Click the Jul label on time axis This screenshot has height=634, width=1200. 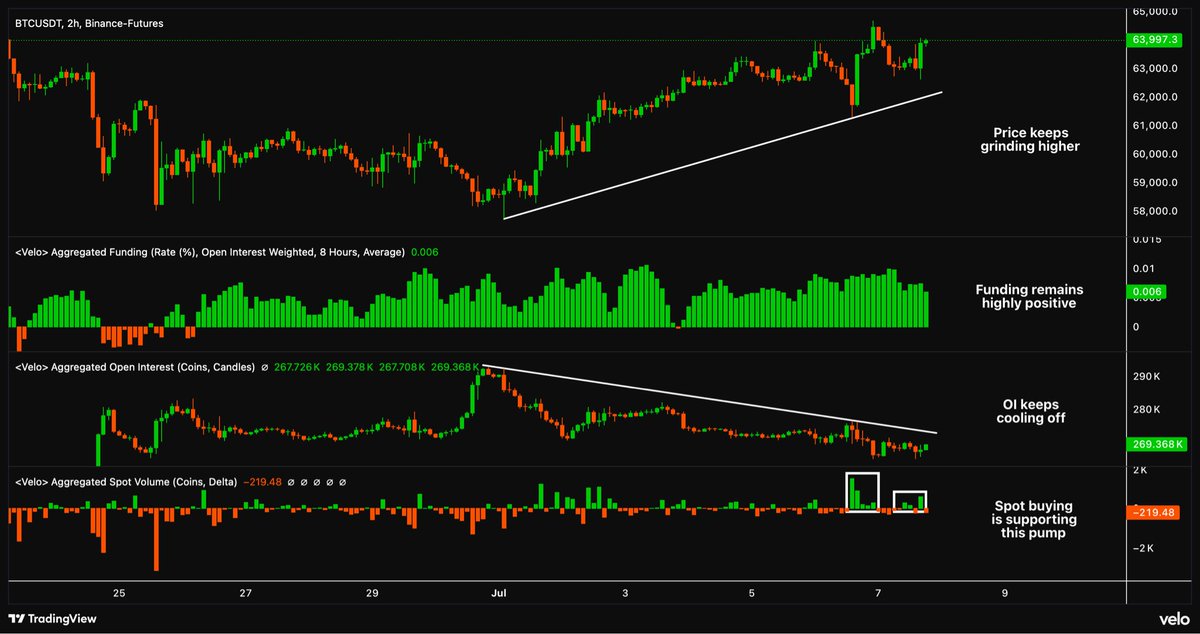(x=498, y=593)
